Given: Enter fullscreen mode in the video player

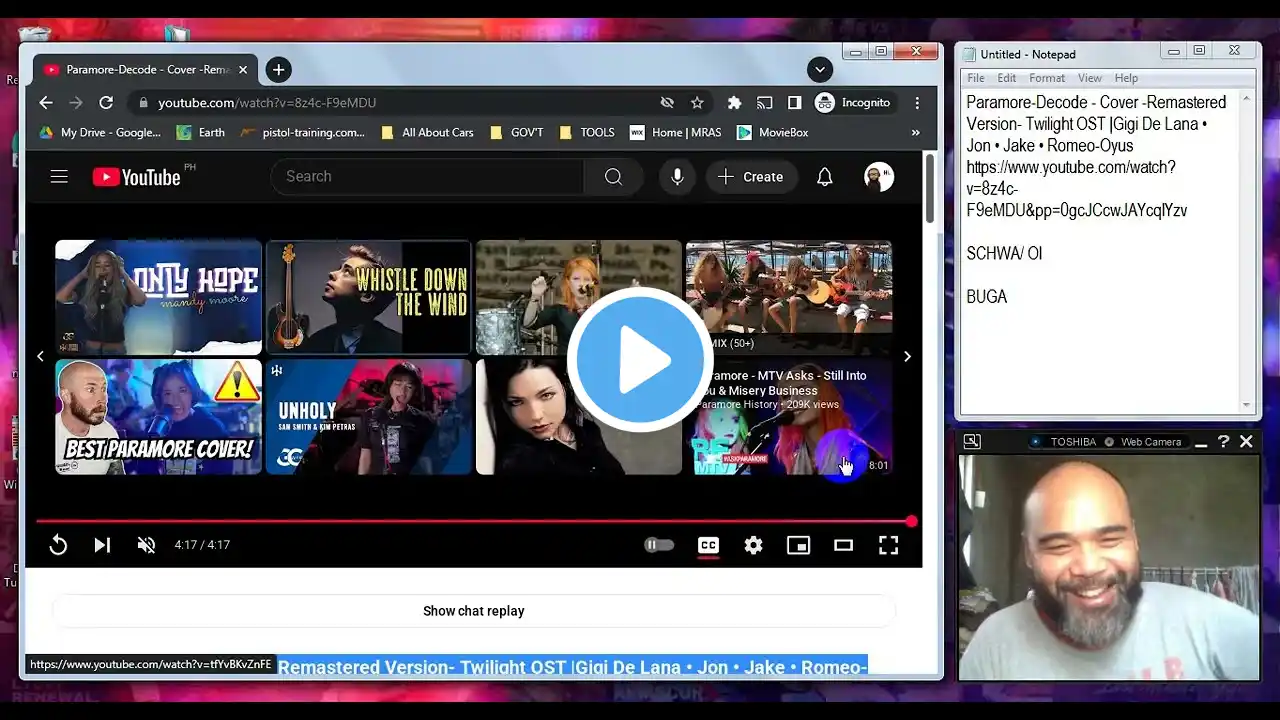Looking at the screenshot, I should [x=888, y=545].
